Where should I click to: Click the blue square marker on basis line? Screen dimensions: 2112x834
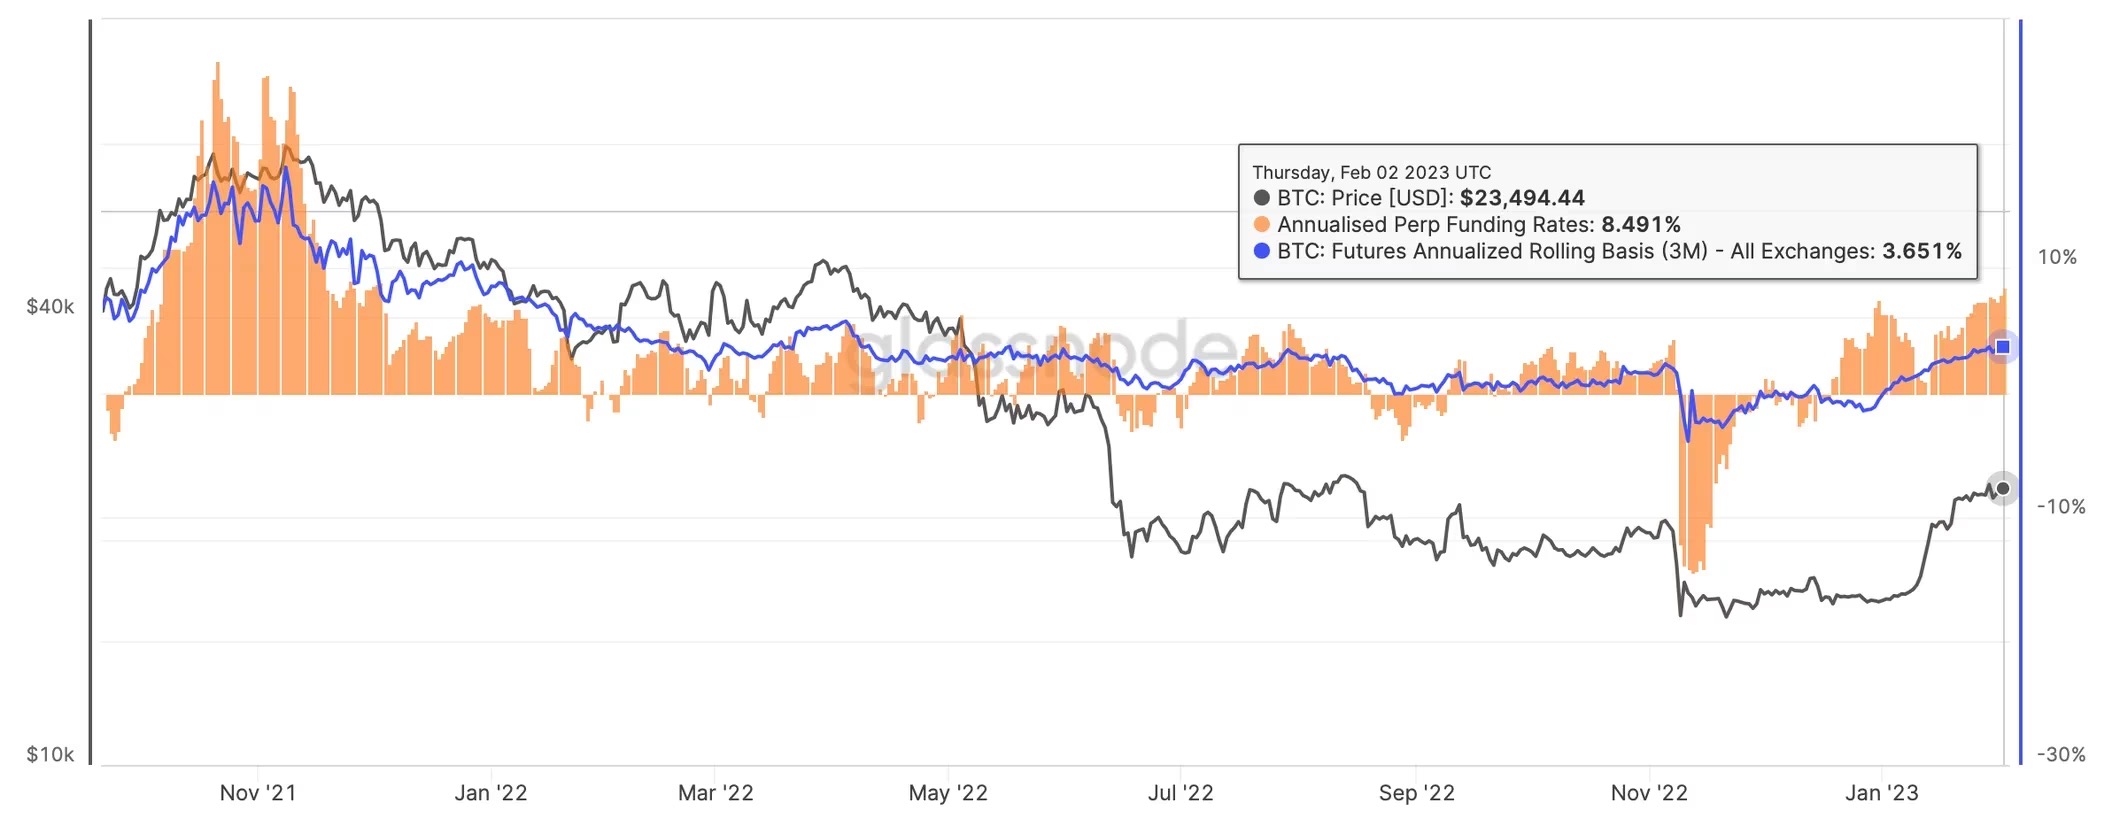click(2002, 347)
